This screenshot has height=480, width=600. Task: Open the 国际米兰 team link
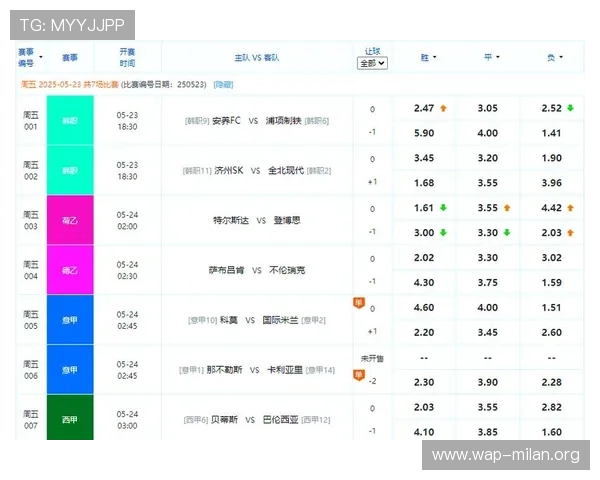click(280, 320)
